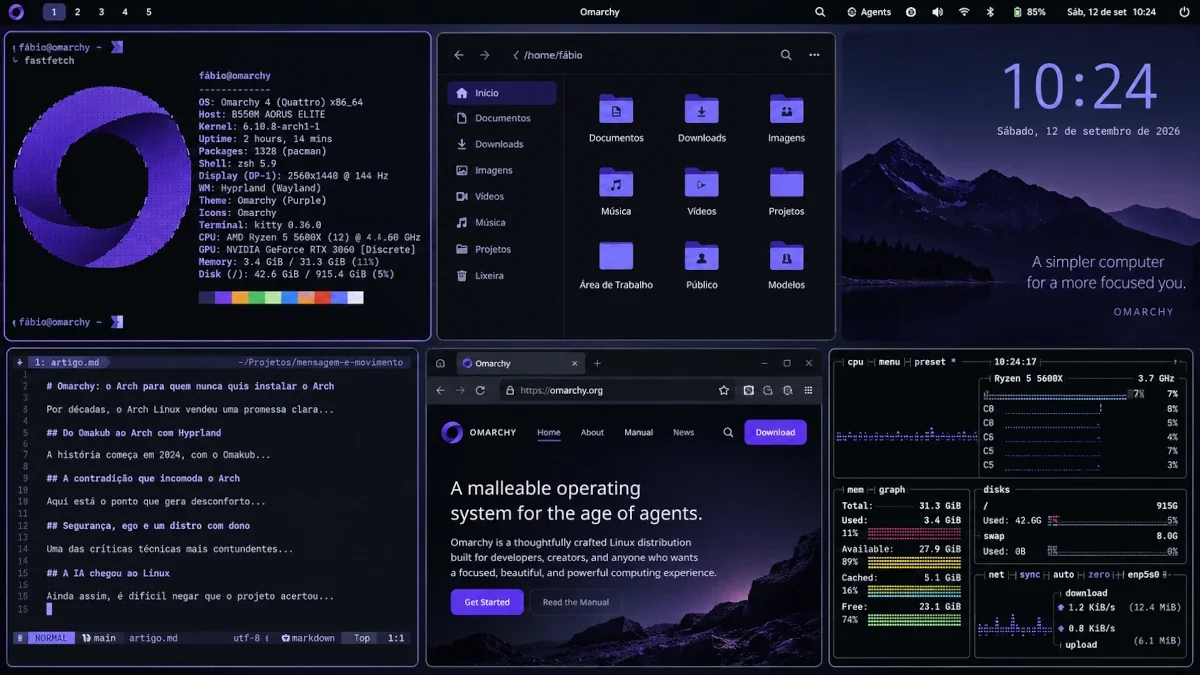Click the padlock icon in address bar
Screen dimensions: 1200x675
510,390
